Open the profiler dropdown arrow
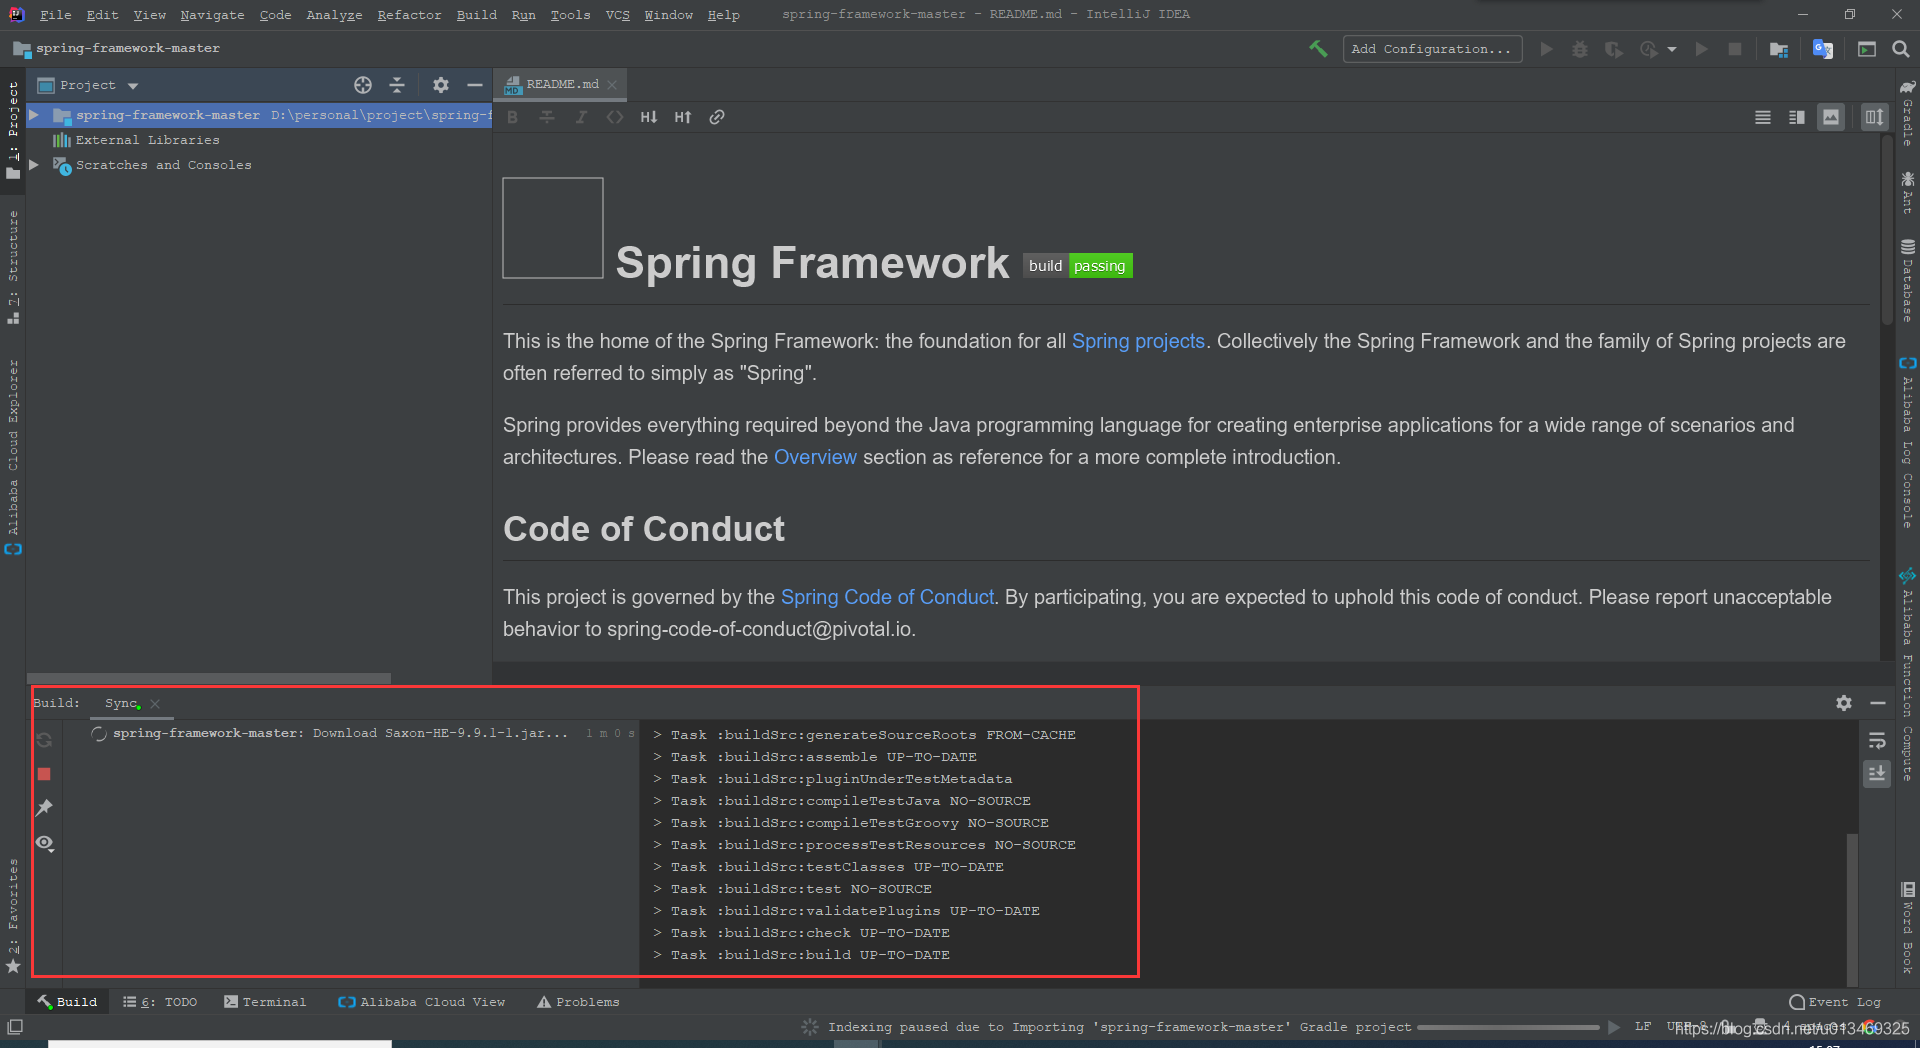 1672,49
